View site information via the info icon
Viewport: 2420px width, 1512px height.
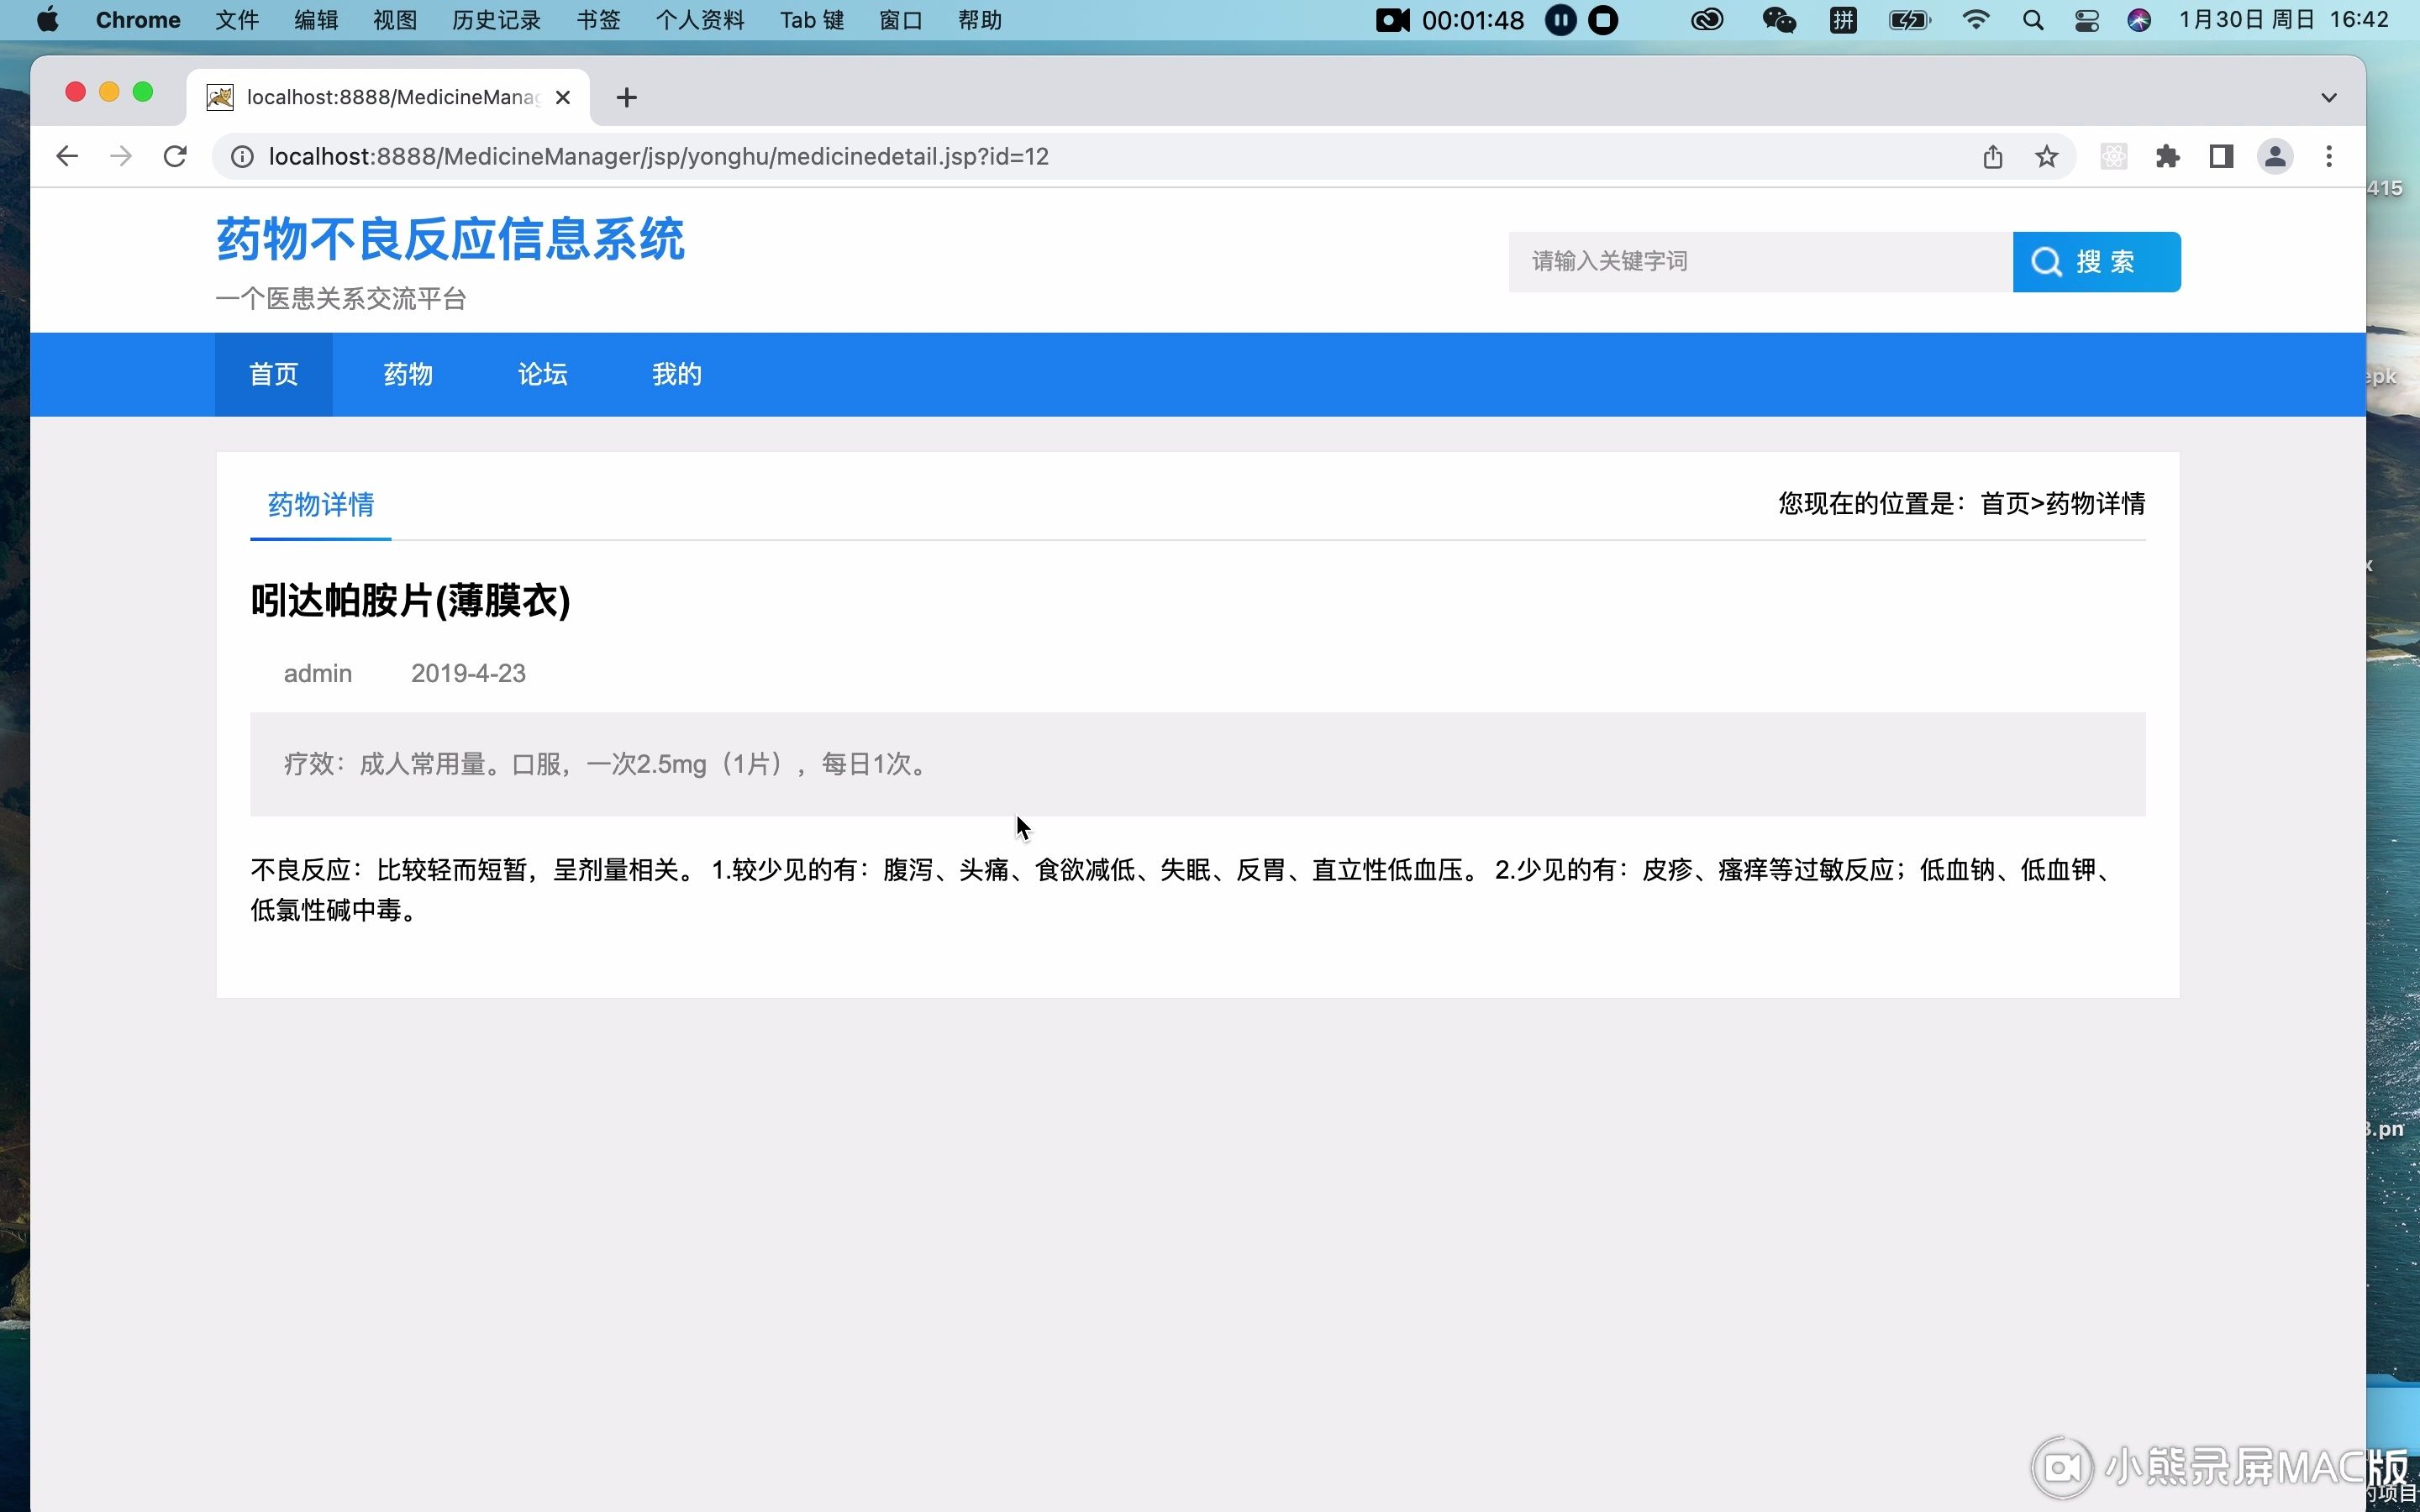[241, 156]
